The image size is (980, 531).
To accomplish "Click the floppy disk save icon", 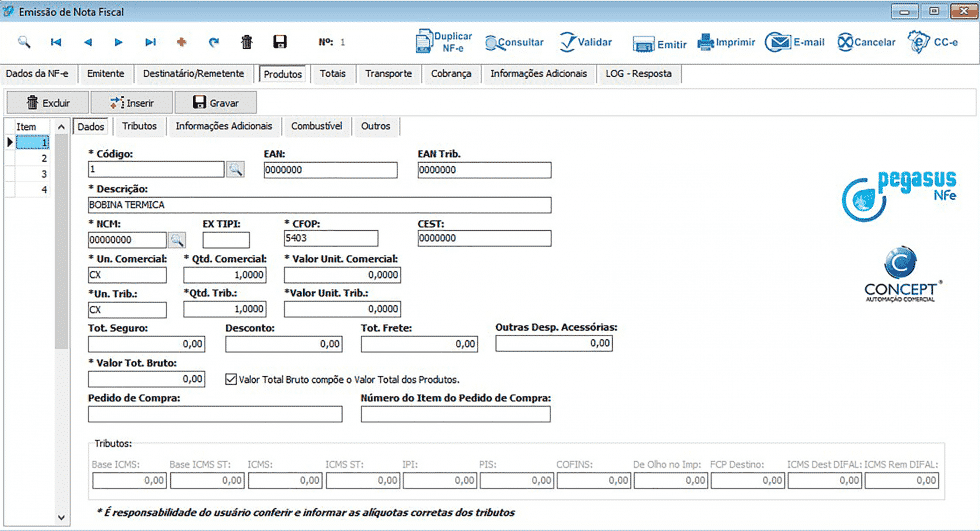I will 280,42.
